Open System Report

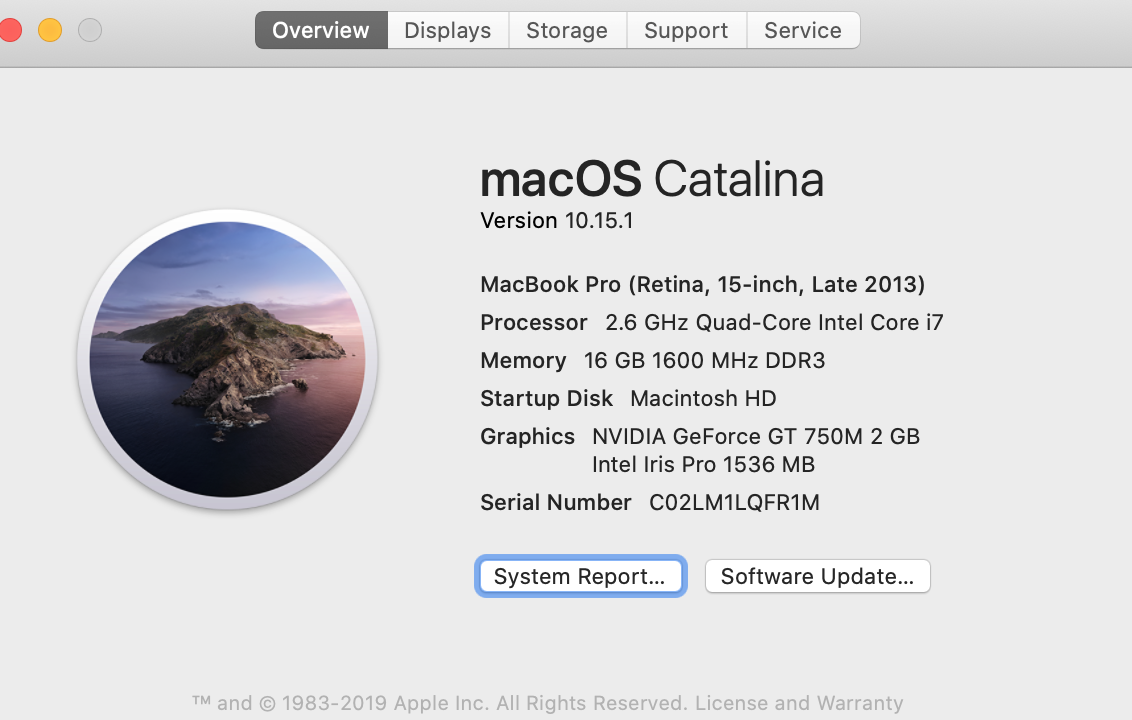579,576
